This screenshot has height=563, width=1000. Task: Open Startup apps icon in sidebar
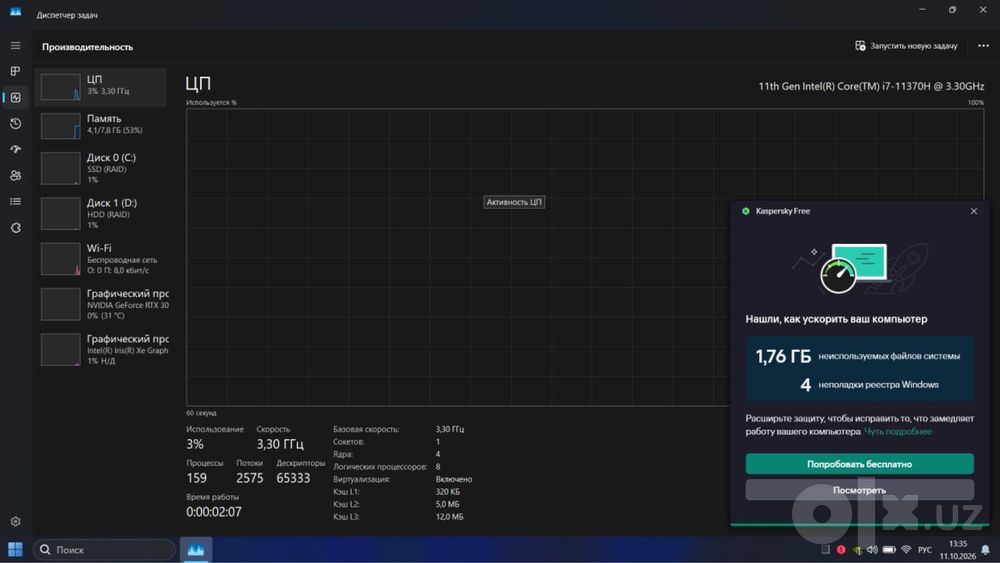(x=15, y=149)
